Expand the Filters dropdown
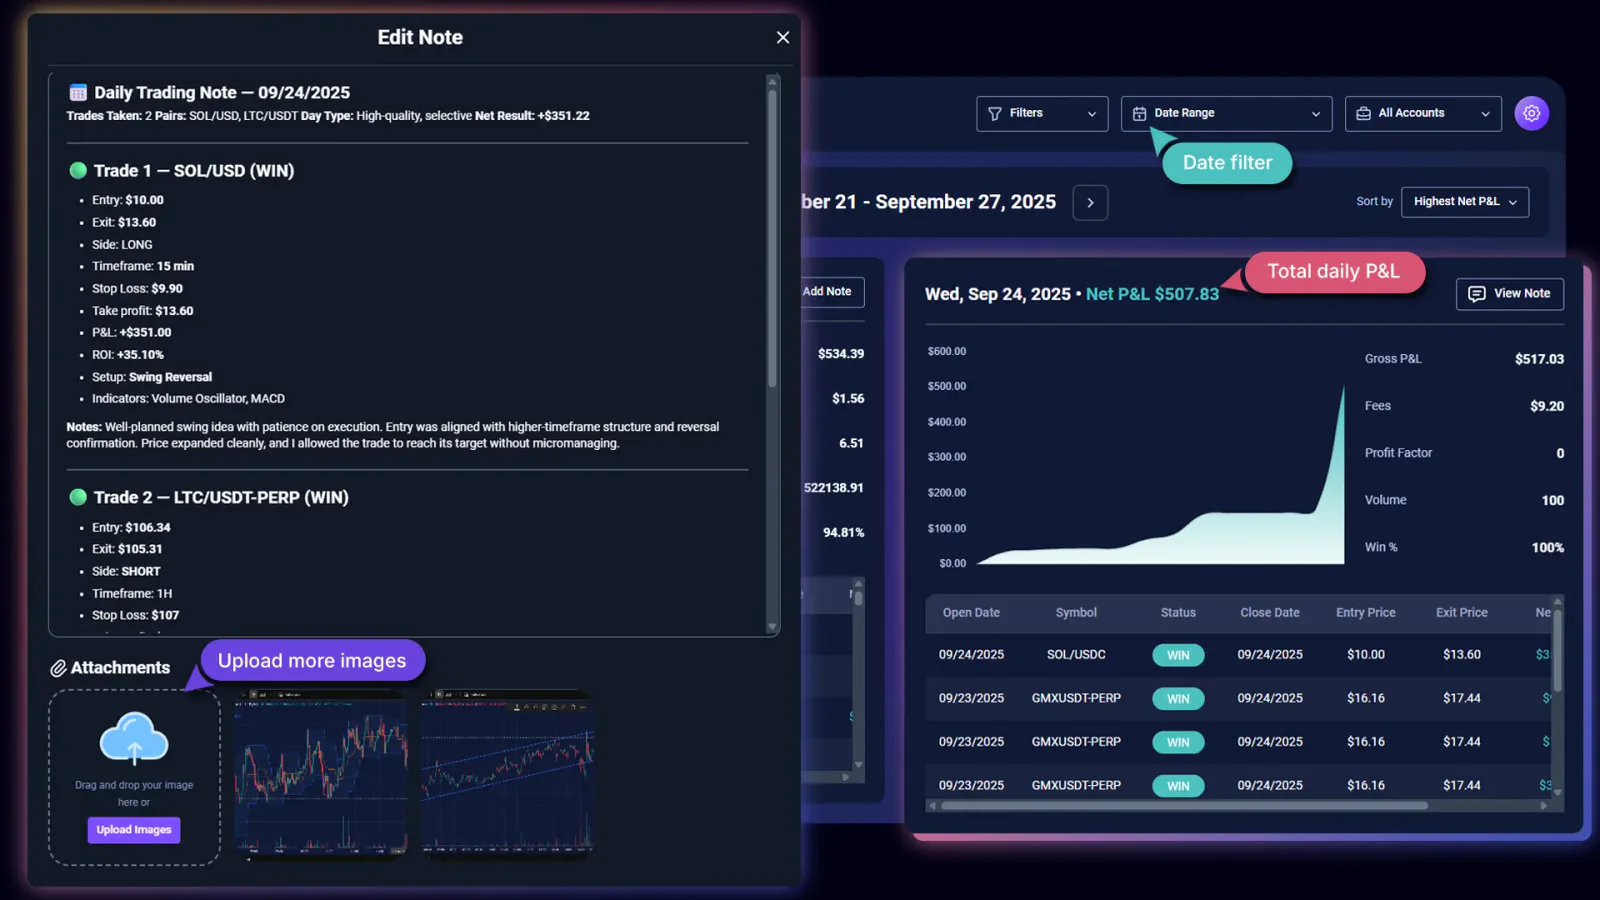Image resolution: width=1600 pixels, height=900 pixels. (1093, 113)
